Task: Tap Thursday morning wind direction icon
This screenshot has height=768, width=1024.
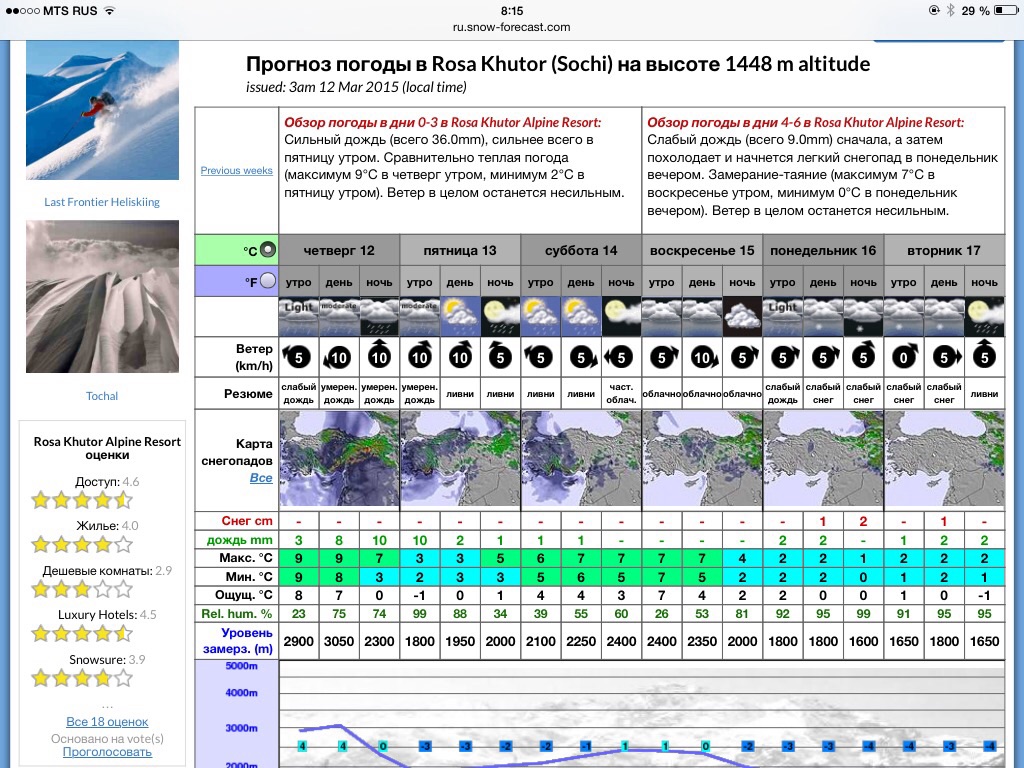Action: click(x=298, y=357)
